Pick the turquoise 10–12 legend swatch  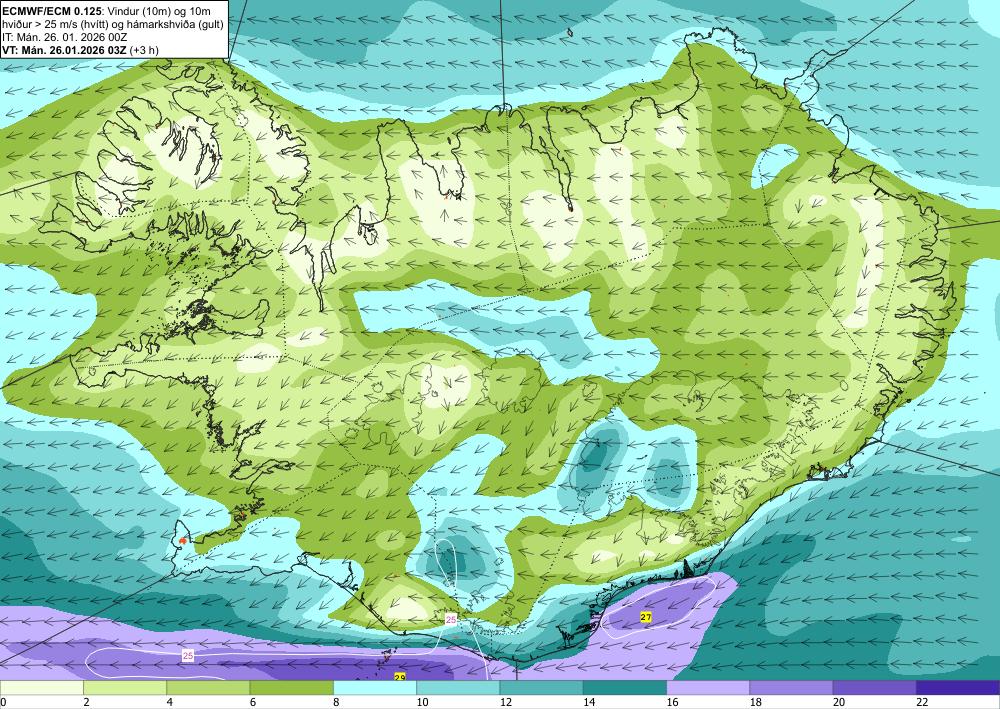[x=458, y=687]
